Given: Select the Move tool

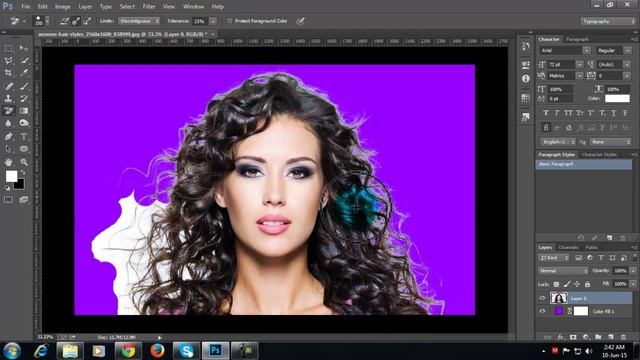Looking at the screenshot, I should pos(24,48).
